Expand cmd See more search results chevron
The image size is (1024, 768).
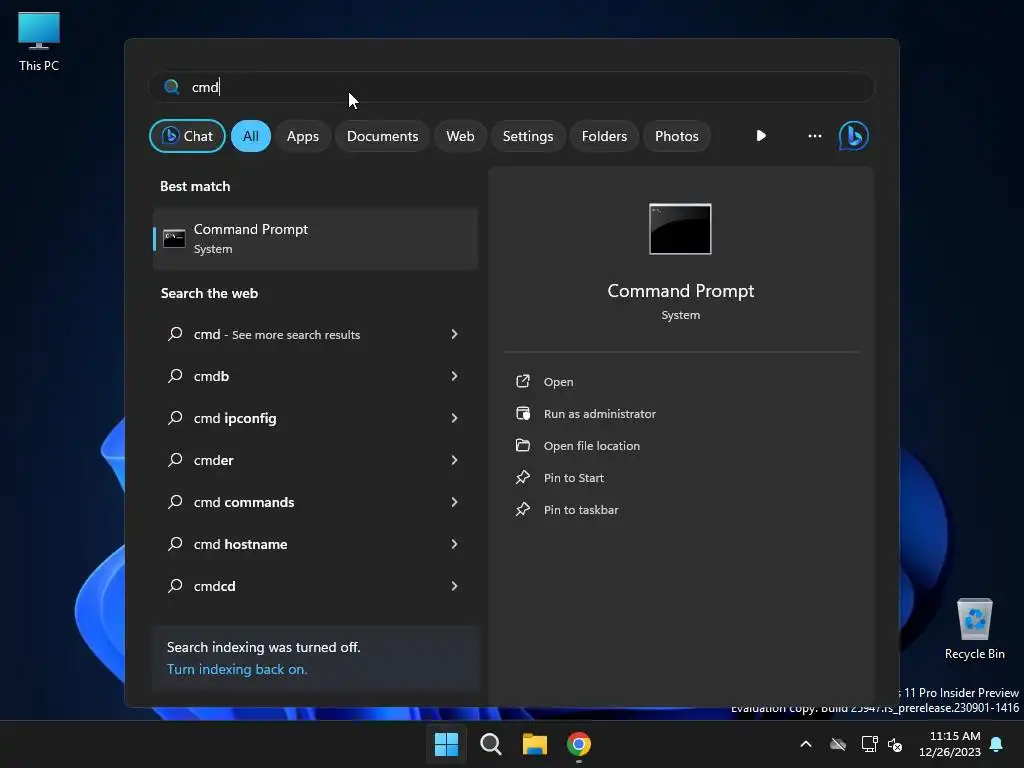point(455,334)
